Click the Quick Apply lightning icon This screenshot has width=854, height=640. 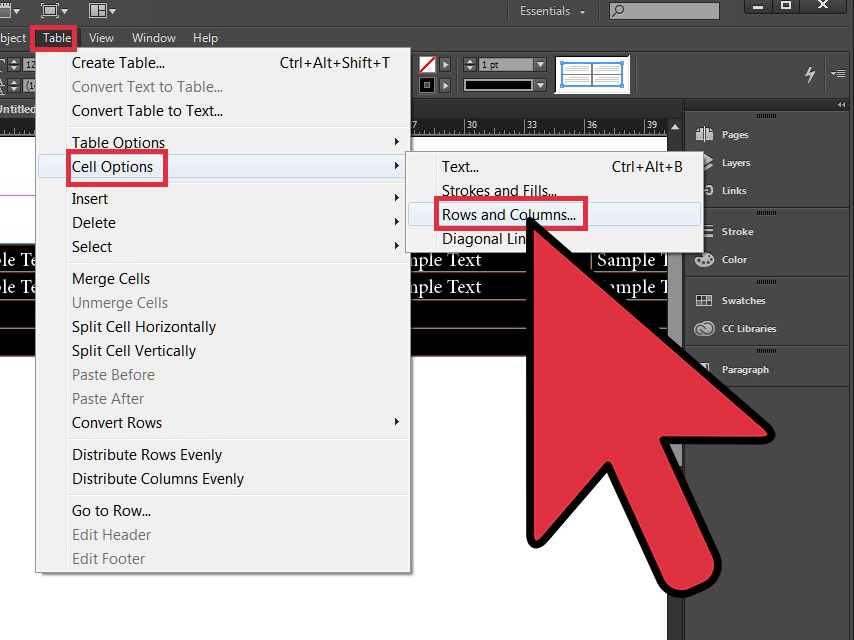(x=810, y=74)
